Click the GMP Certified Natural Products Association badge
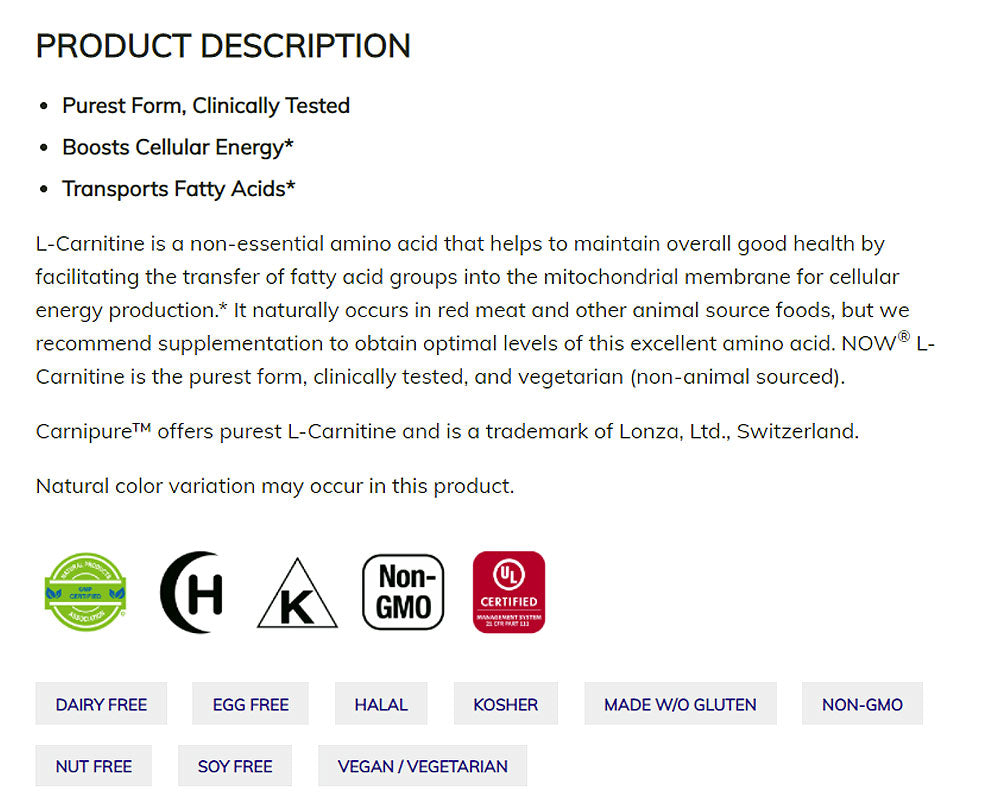 click(86, 593)
